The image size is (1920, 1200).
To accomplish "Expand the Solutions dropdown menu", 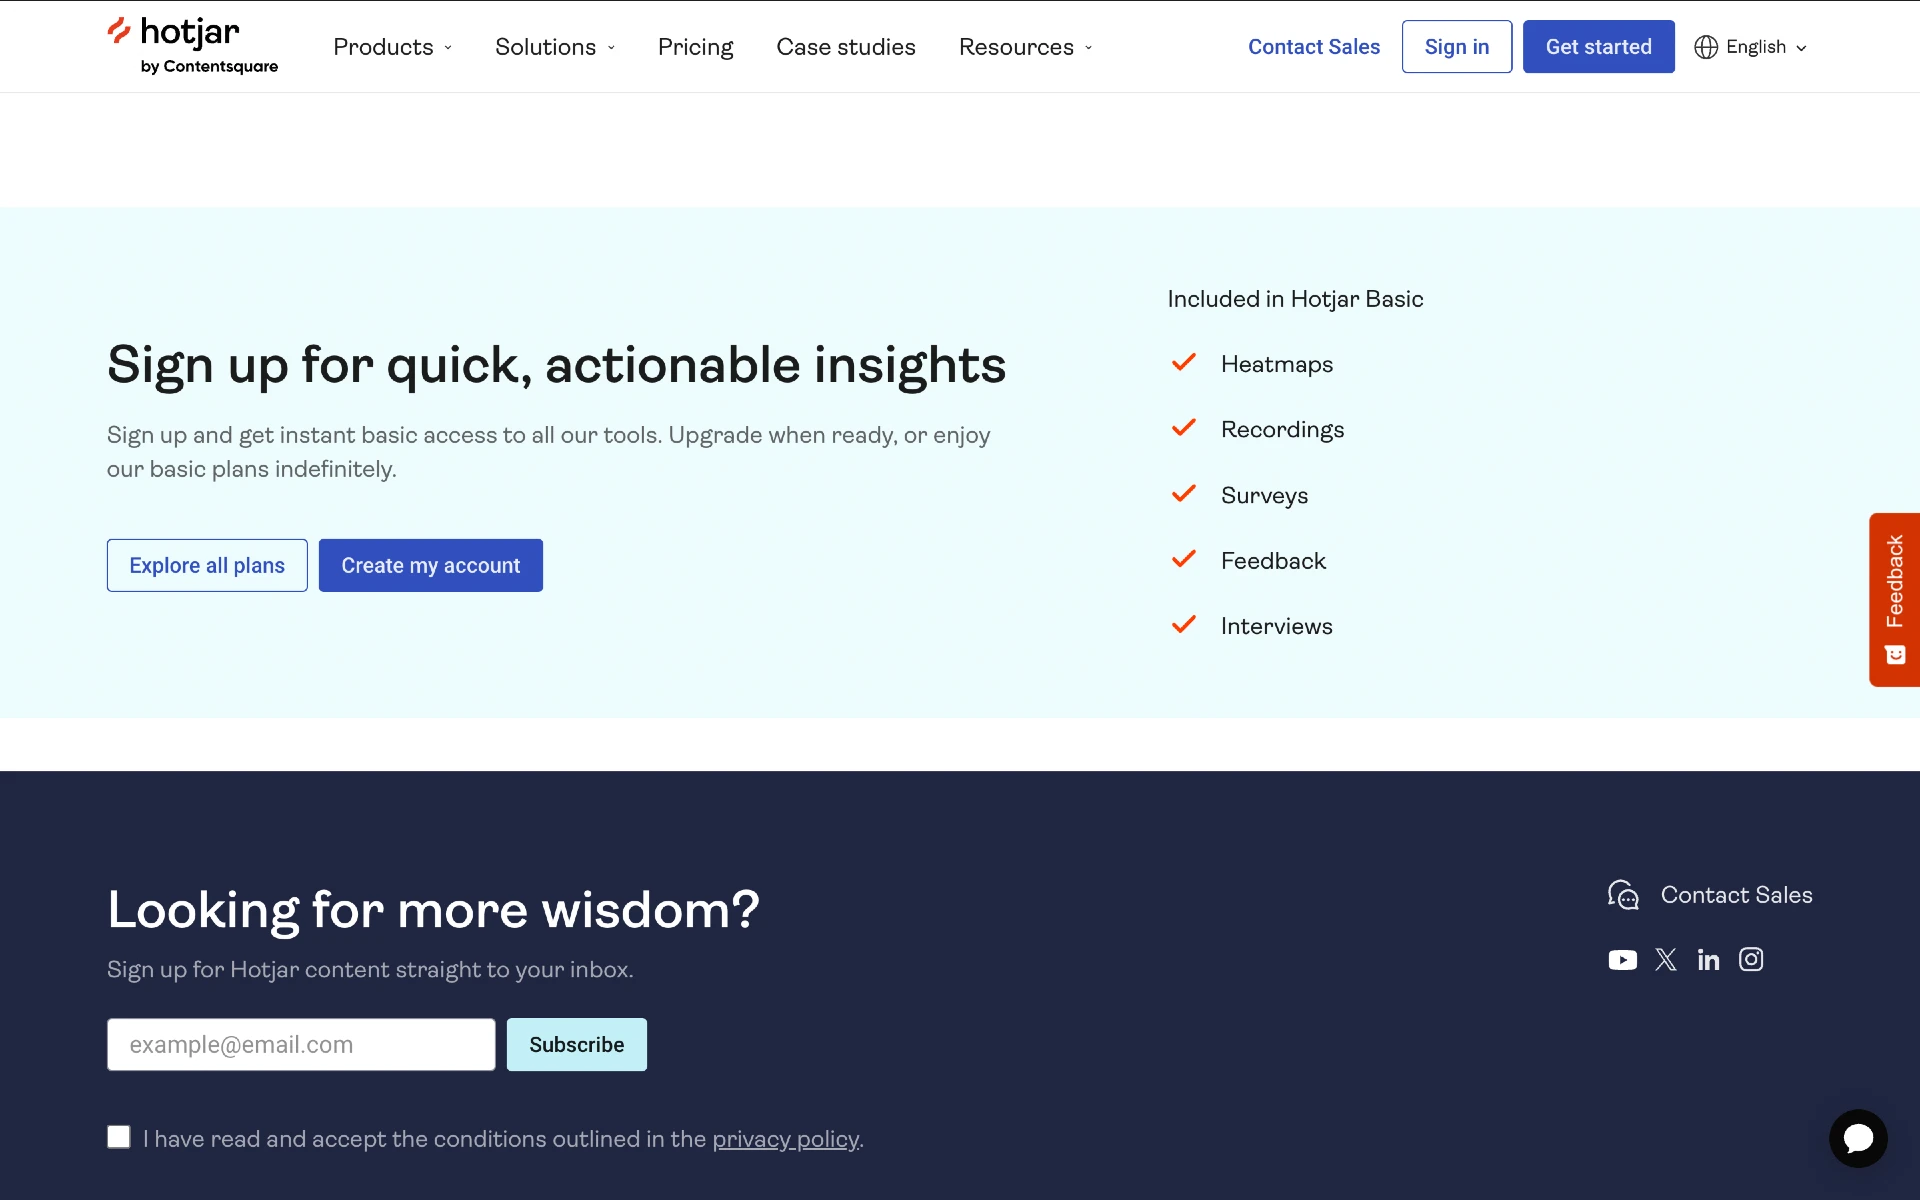I will pos(554,46).
